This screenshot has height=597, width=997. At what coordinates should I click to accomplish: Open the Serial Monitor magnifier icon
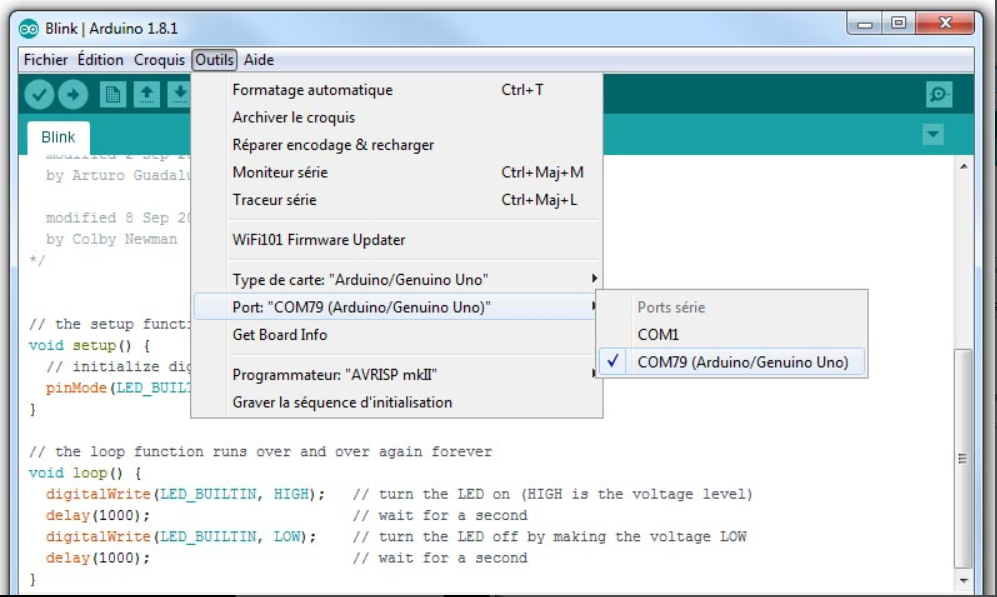point(939,94)
